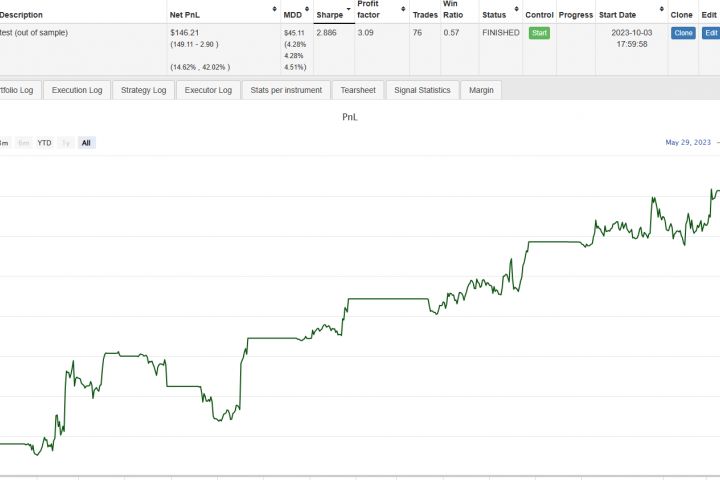Sort by MDD column arrows
The image size is (720, 480).
307,9
